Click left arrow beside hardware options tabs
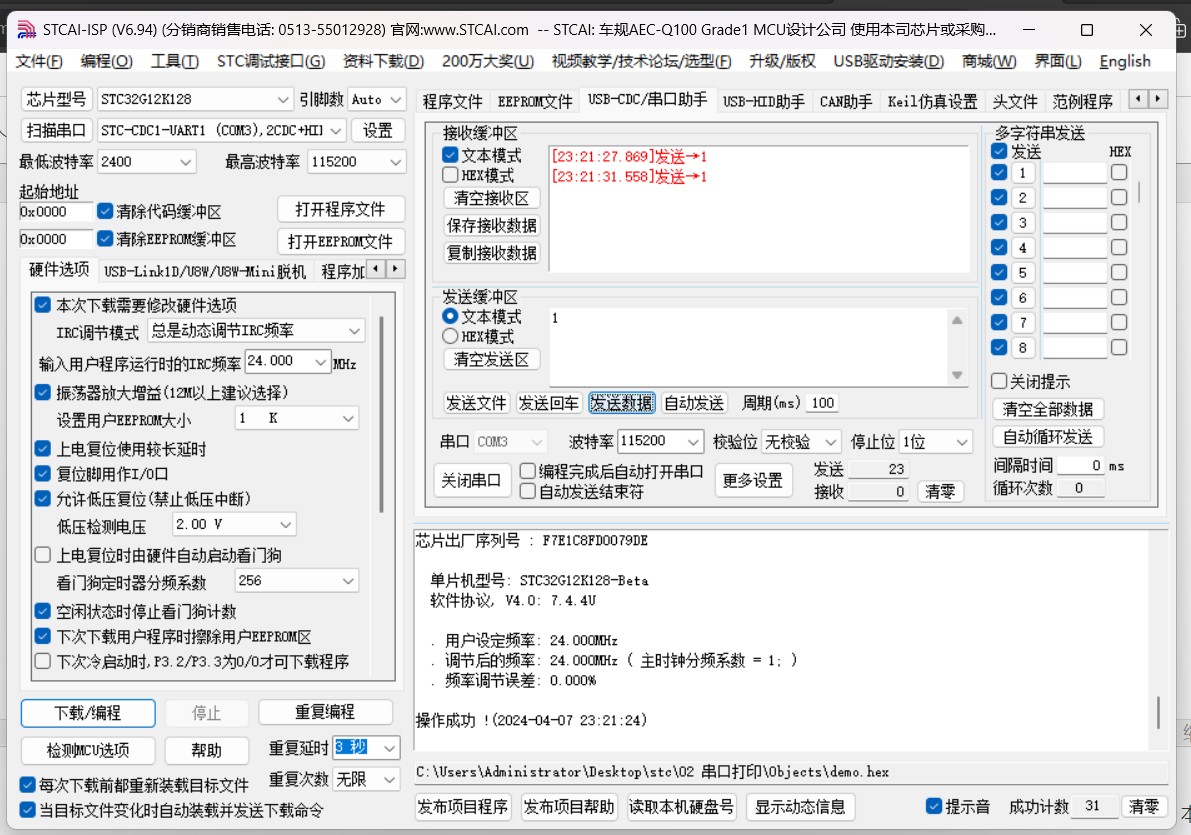The width and height of the screenshot is (1191, 835). click(x=376, y=269)
